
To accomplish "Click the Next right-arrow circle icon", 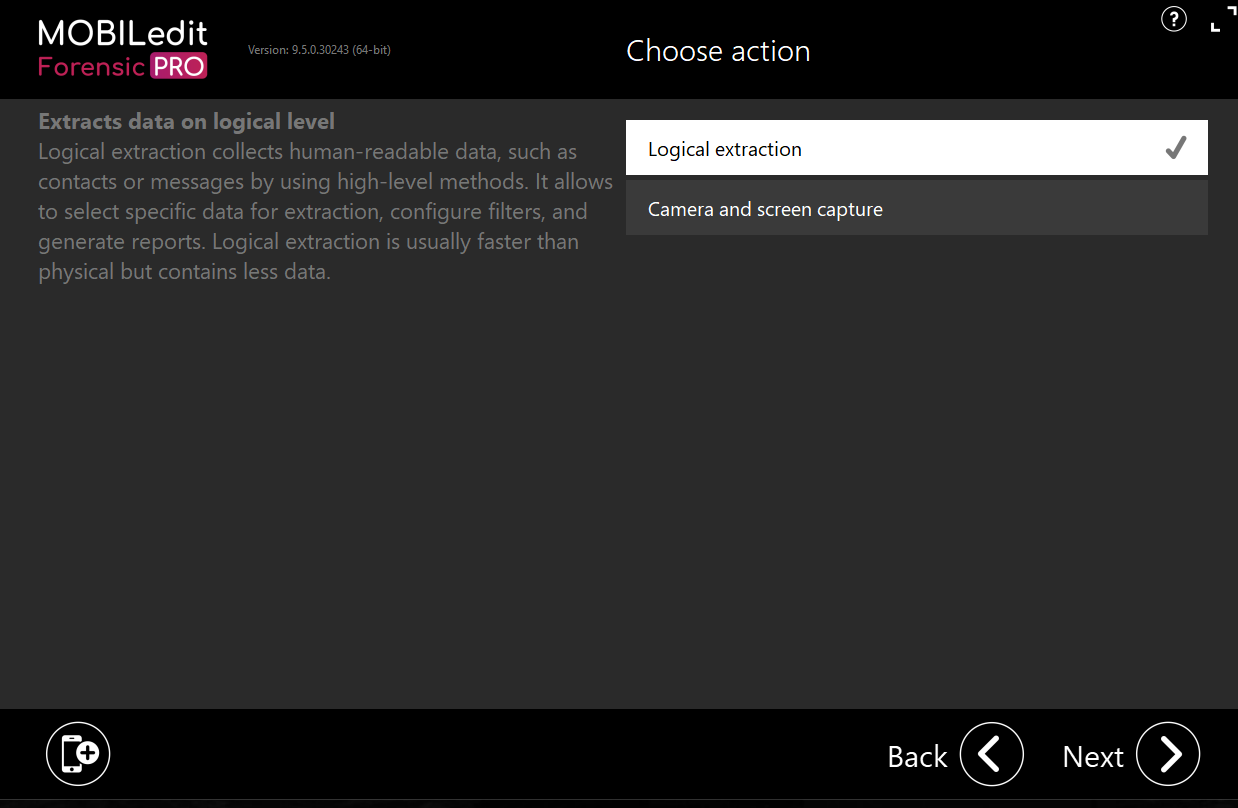I will tap(1168, 754).
